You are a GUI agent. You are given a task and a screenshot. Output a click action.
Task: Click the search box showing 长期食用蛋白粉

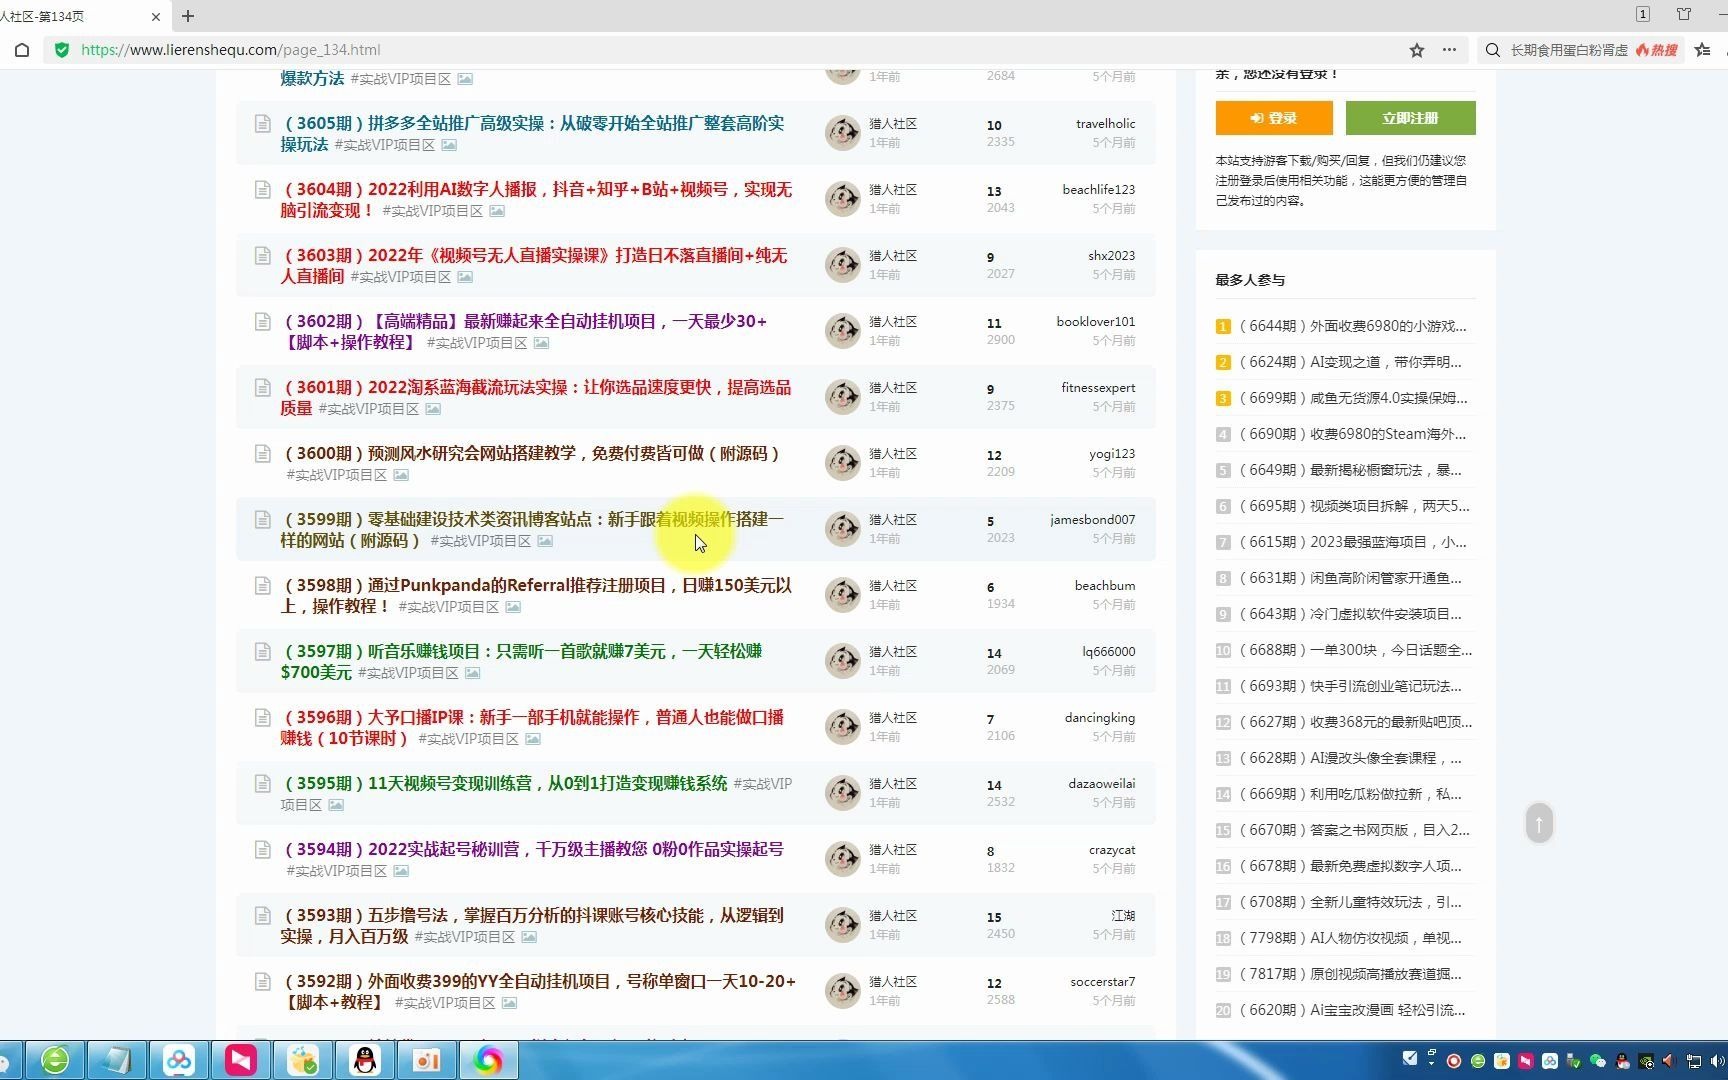(1568, 50)
